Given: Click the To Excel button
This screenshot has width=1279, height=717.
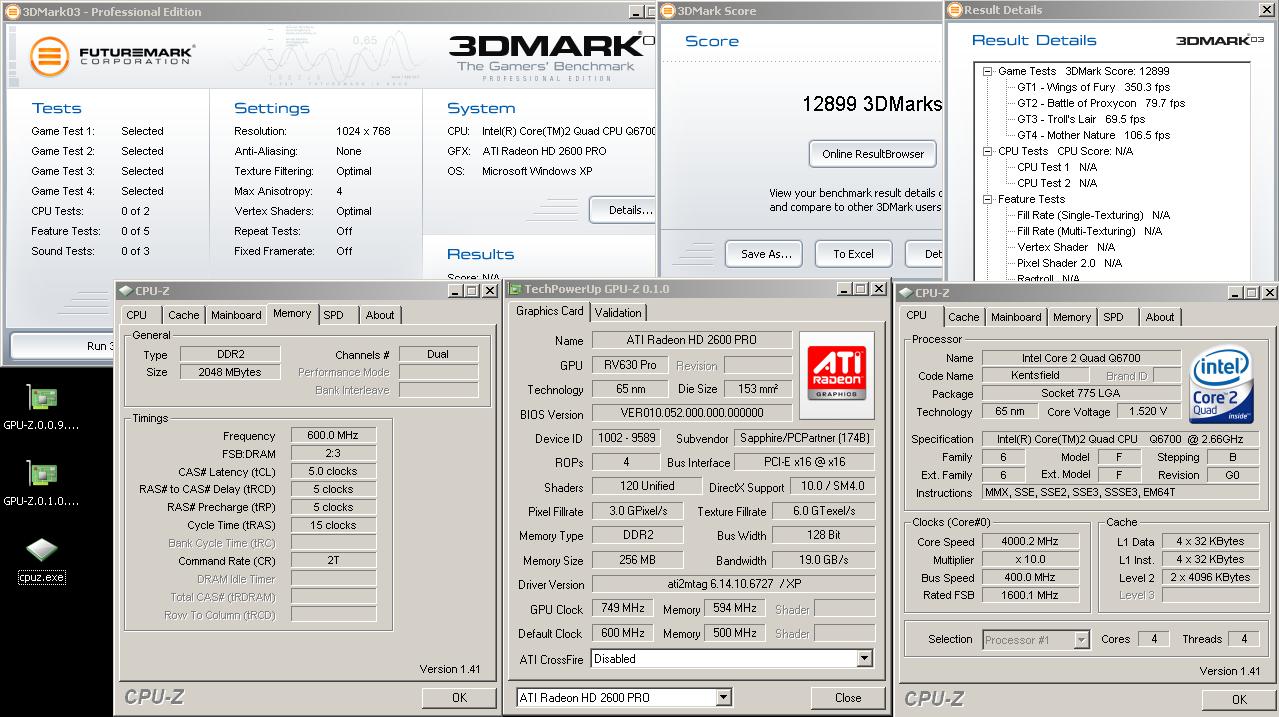Looking at the screenshot, I should (853, 254).
